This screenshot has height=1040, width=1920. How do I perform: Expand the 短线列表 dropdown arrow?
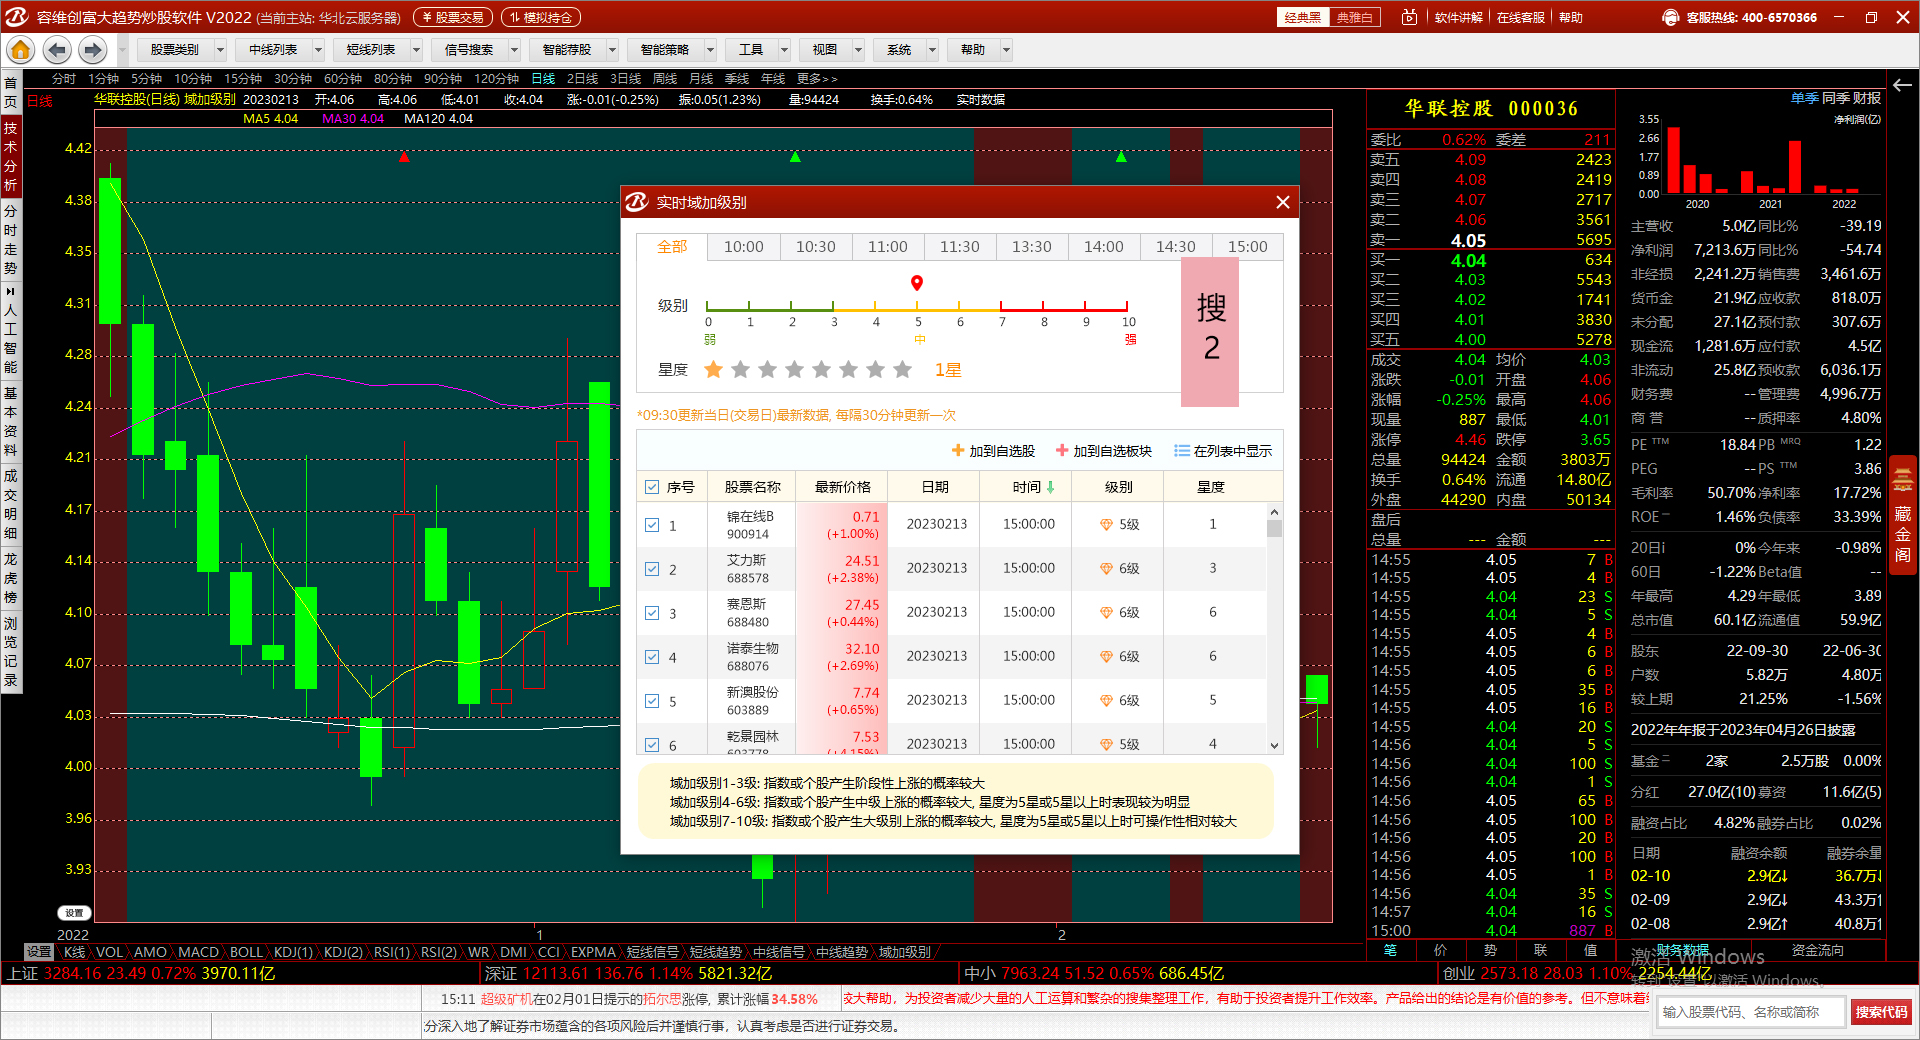416,49
